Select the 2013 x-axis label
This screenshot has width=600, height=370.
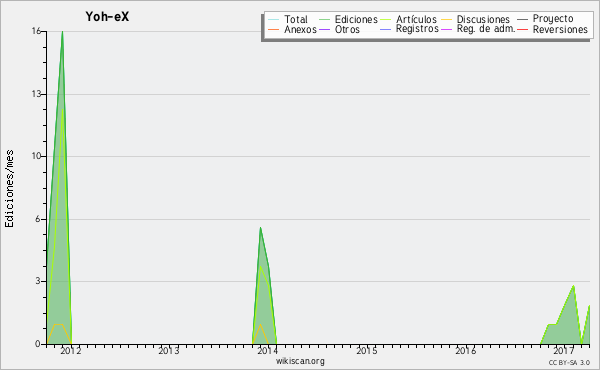point(169,350)
